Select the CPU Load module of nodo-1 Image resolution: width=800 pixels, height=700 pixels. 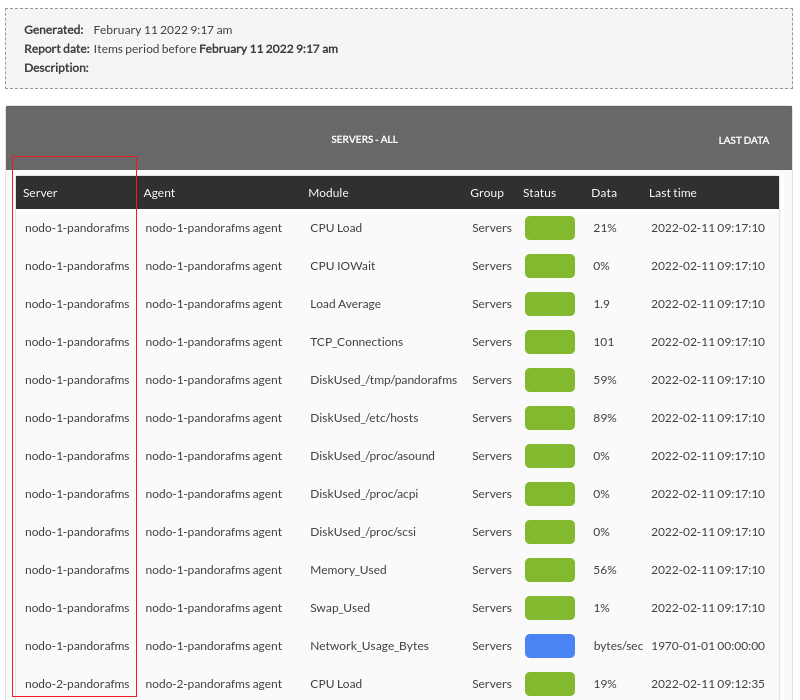click(x=336, y=228)
